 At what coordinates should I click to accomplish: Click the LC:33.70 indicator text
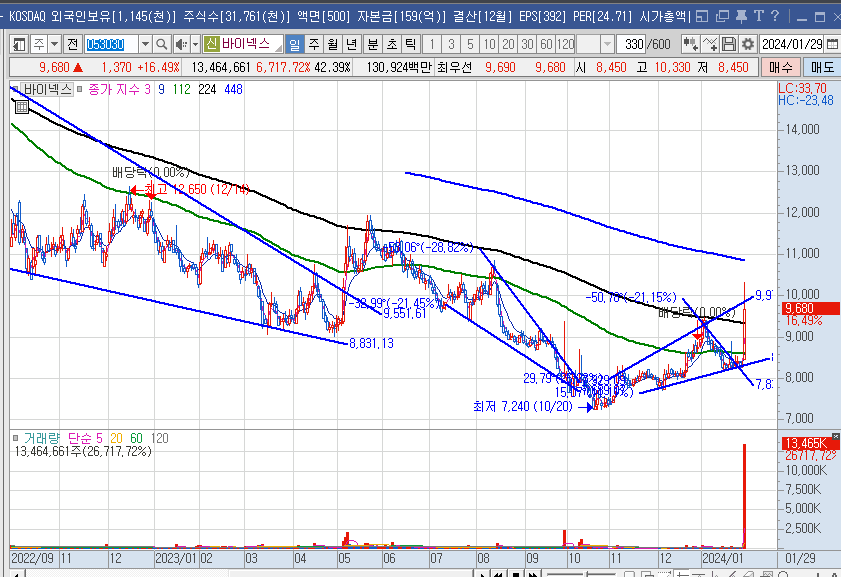(803, 88)
